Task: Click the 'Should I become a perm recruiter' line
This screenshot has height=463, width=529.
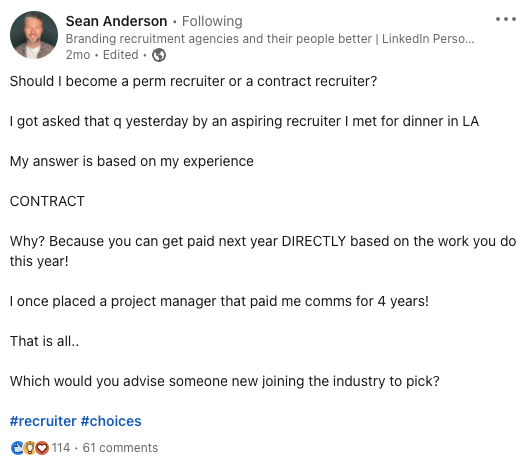Action: coord(193,81)
